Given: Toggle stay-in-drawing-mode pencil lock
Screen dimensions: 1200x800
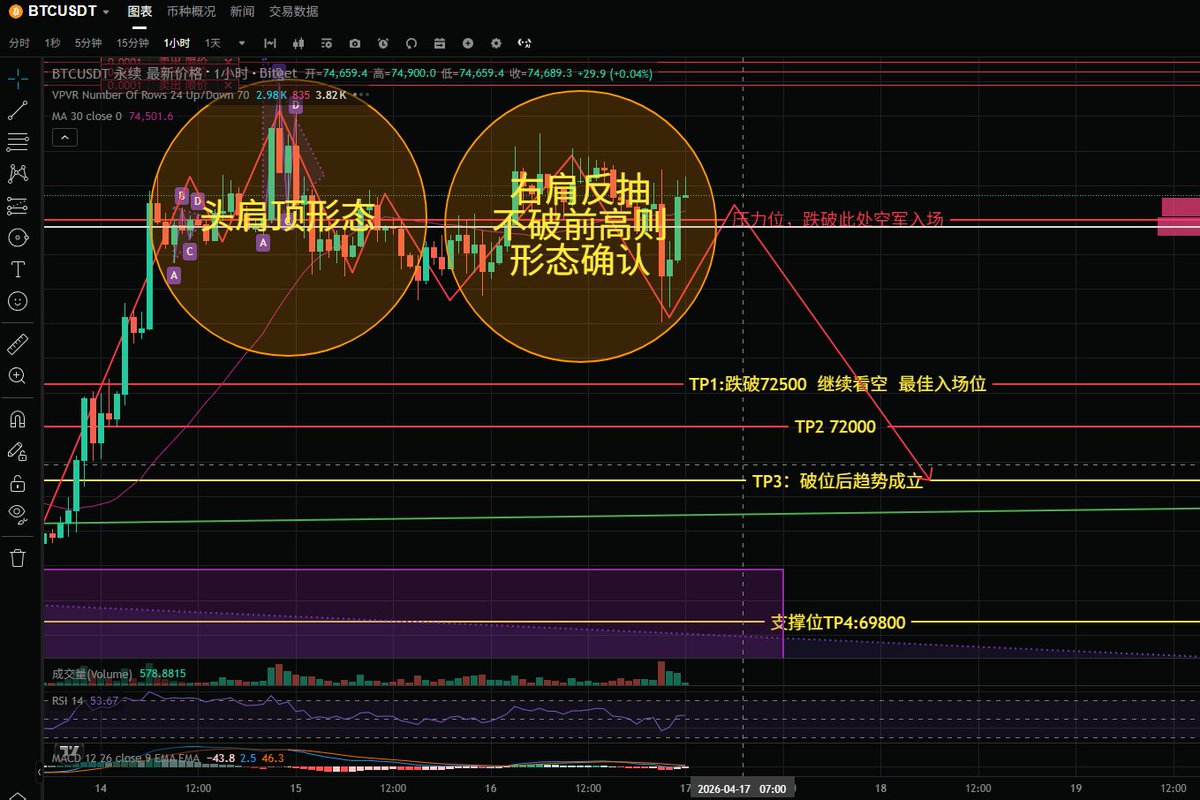Looking at the screenshot, I should pos(17,452).
